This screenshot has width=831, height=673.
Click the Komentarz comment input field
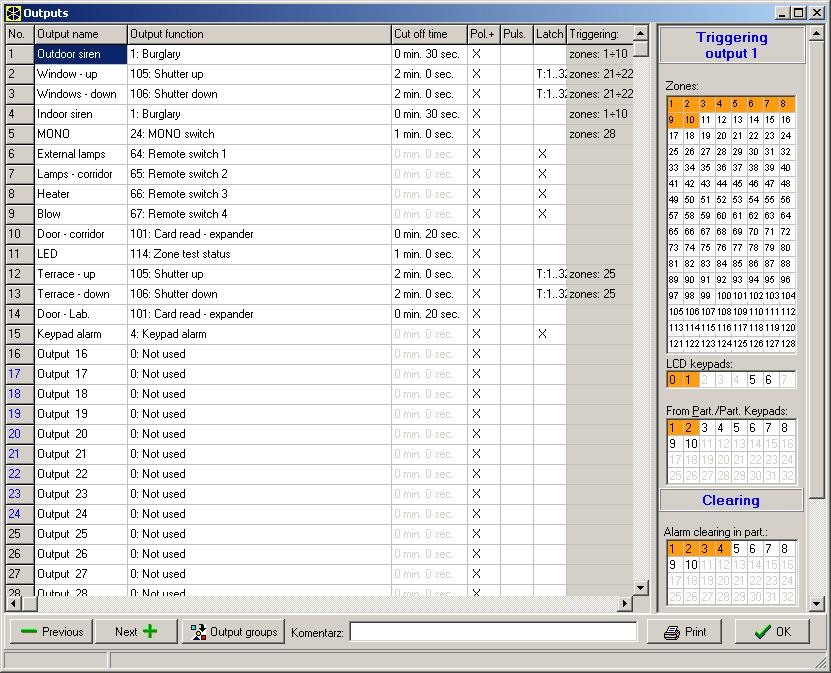493,632
